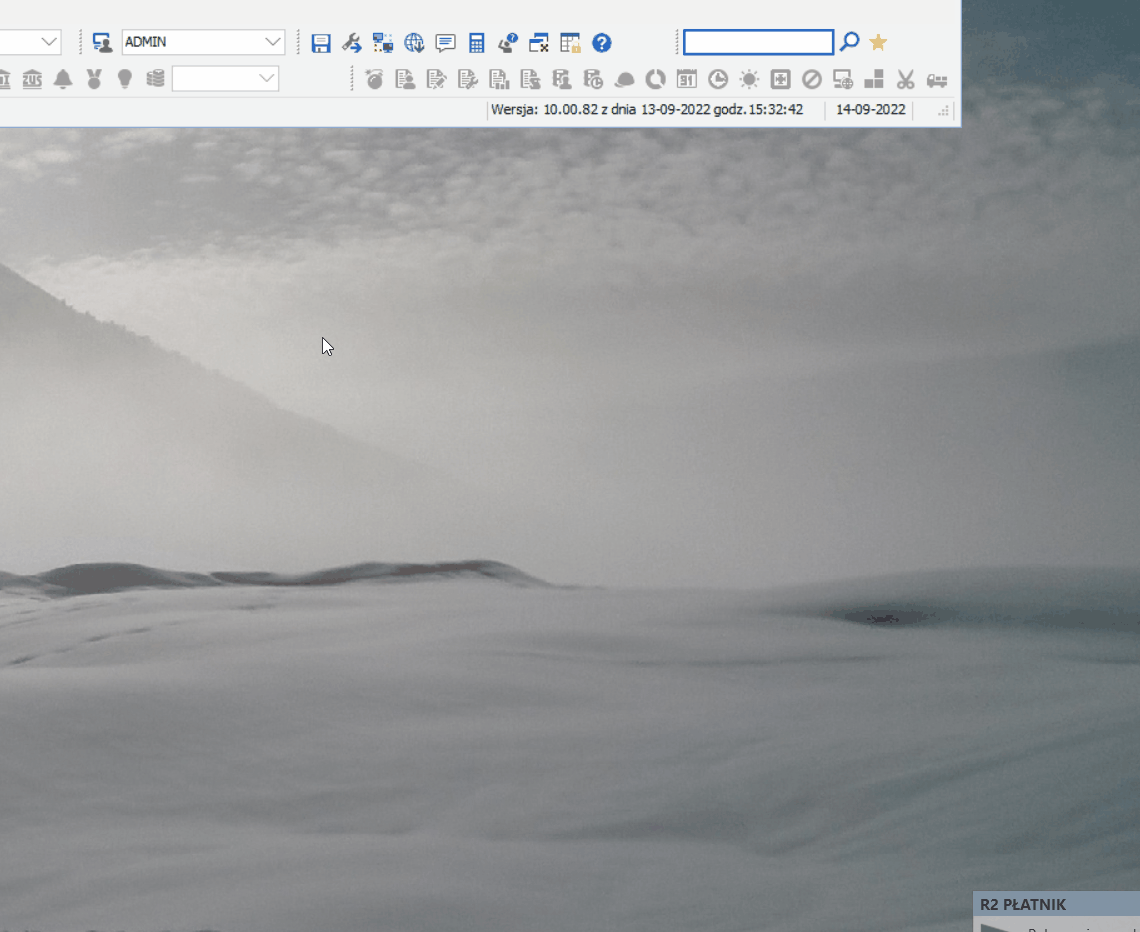Launch the calculator icon
Viewport: 1140px width, 932px height.
pos(476,43)
